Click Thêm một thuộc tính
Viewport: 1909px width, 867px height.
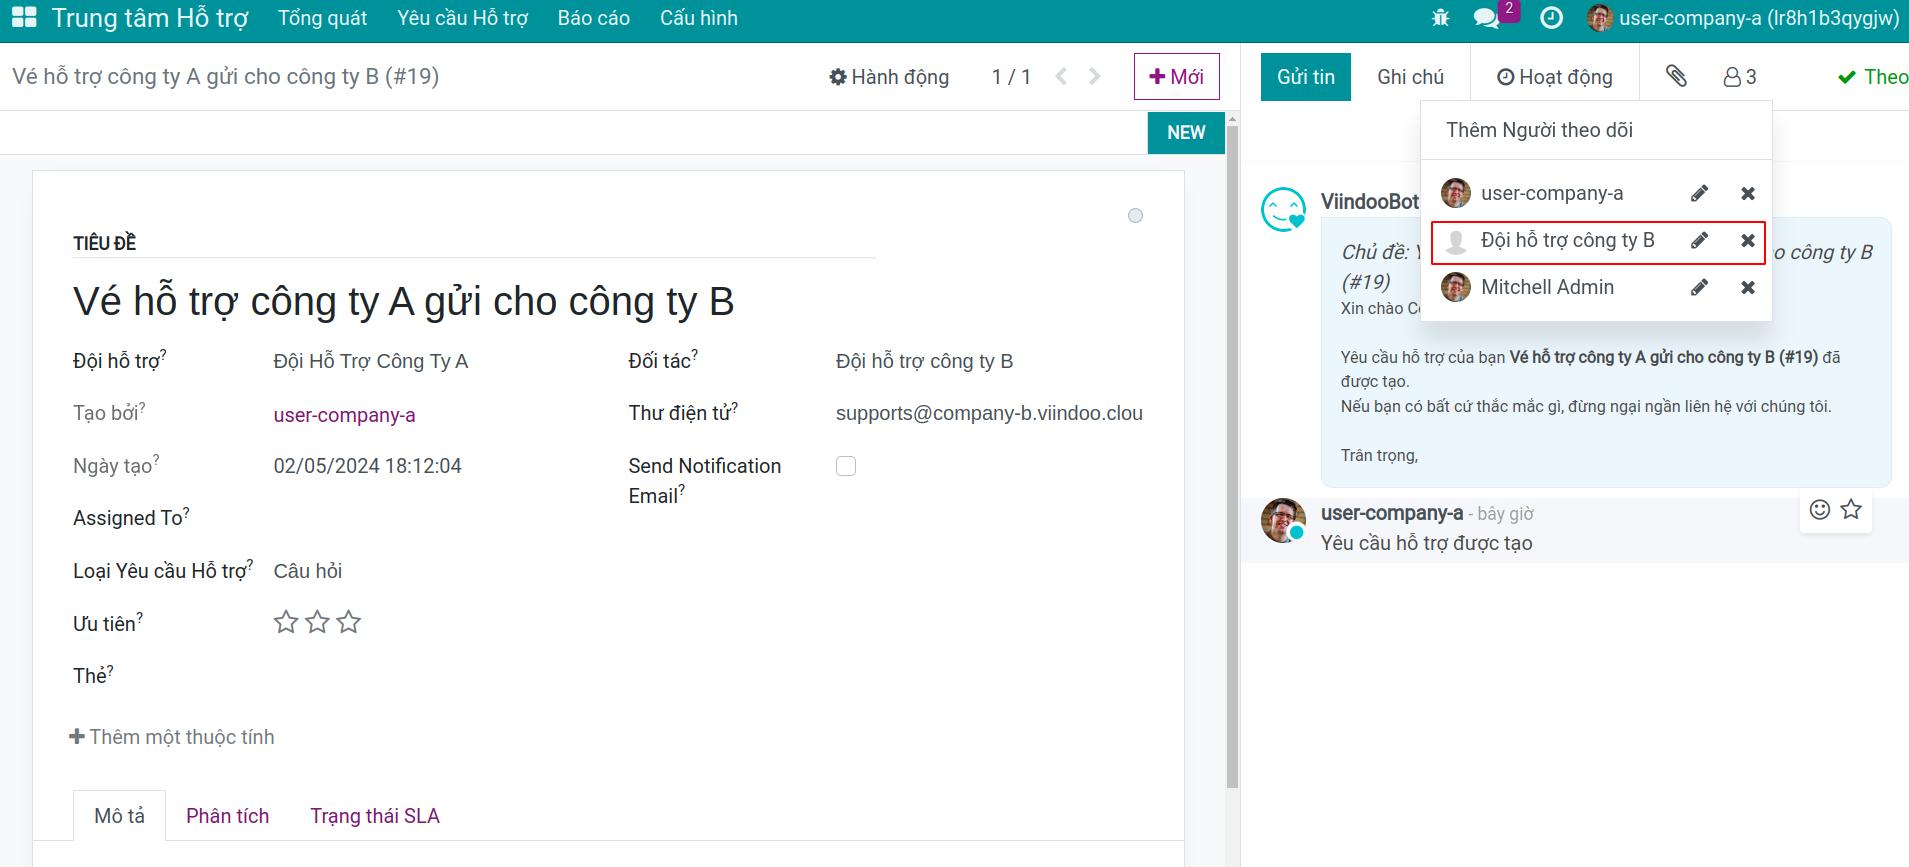coord(172,737)
